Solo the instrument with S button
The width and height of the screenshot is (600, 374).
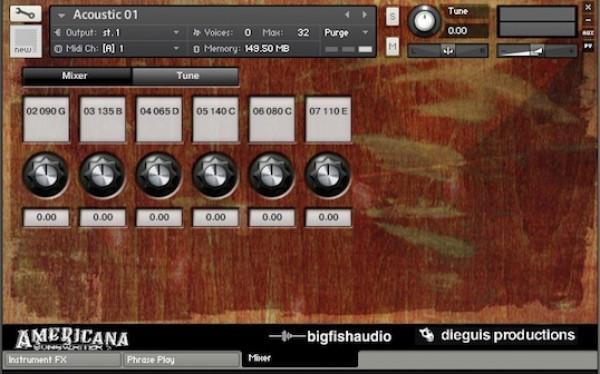[392, 17]
